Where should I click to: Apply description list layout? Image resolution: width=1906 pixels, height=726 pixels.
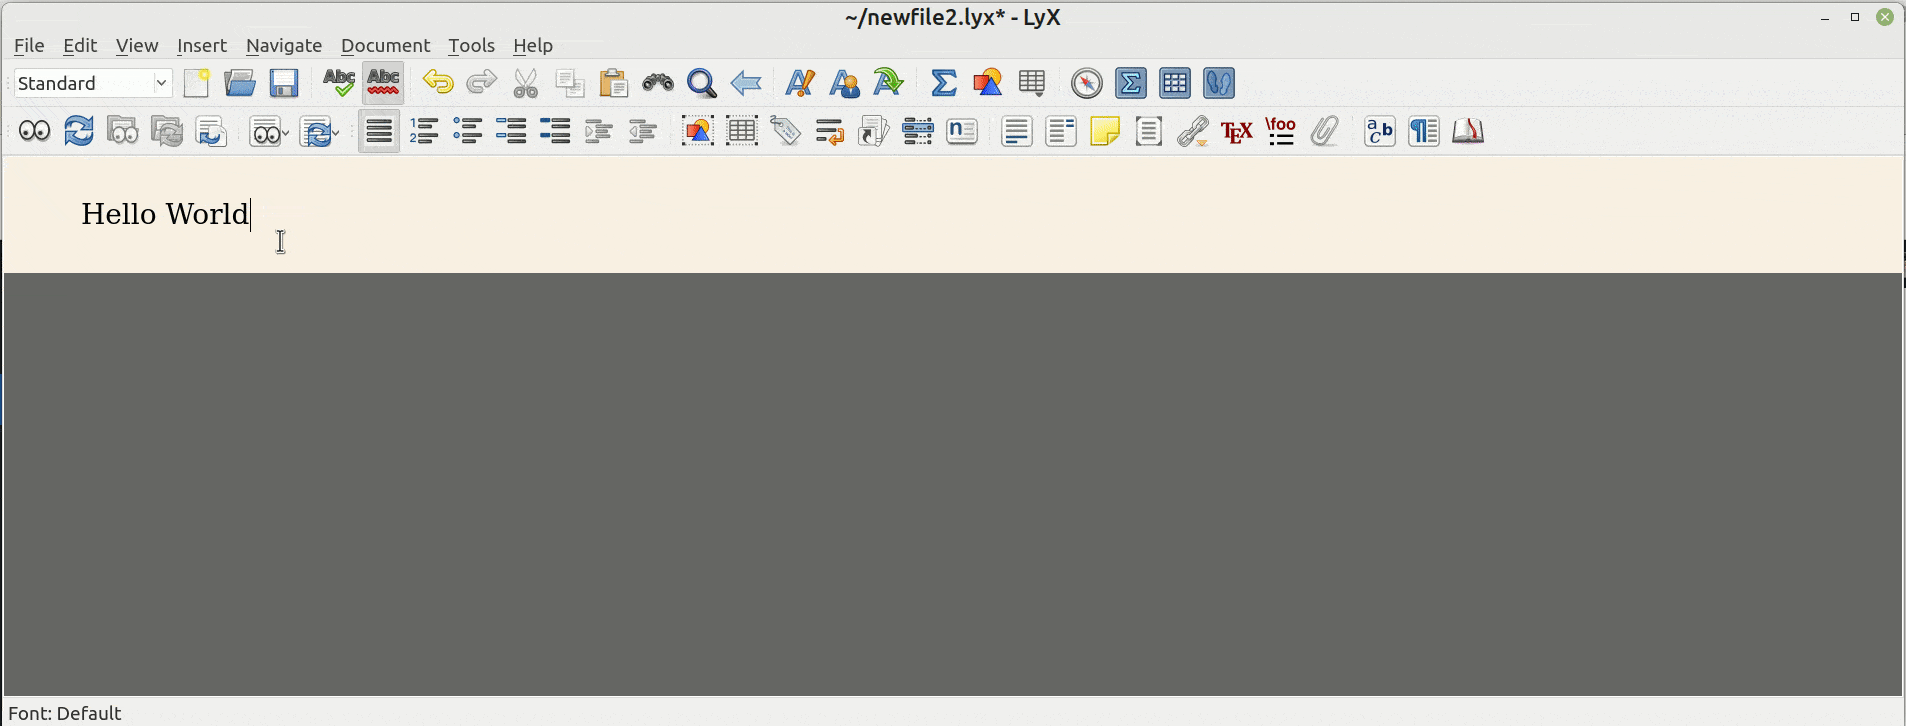pyautogui.click(x=556, y=131)
